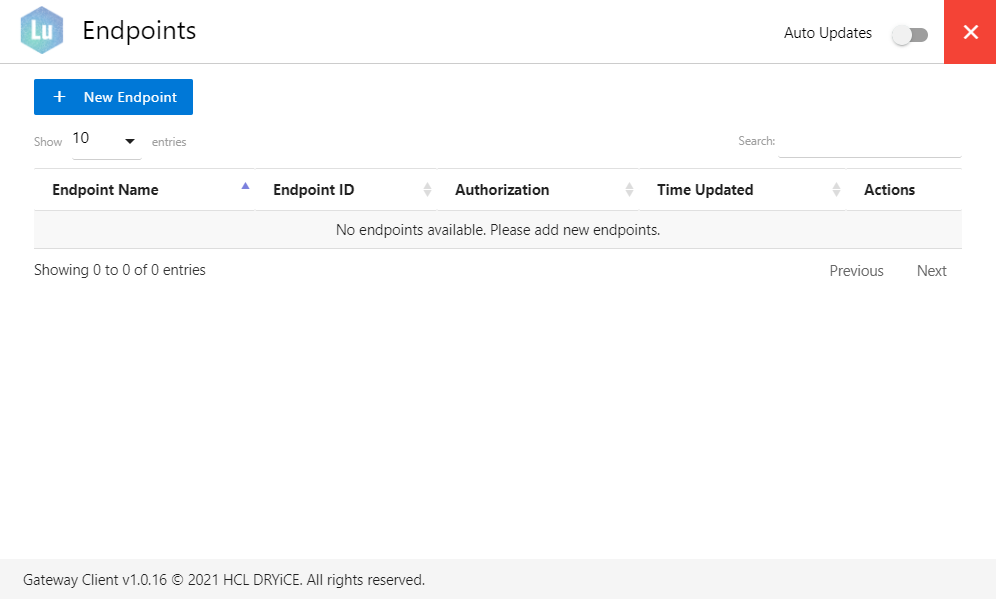
Task: Sort the table by Endpoint Name column
Action: 105,189
